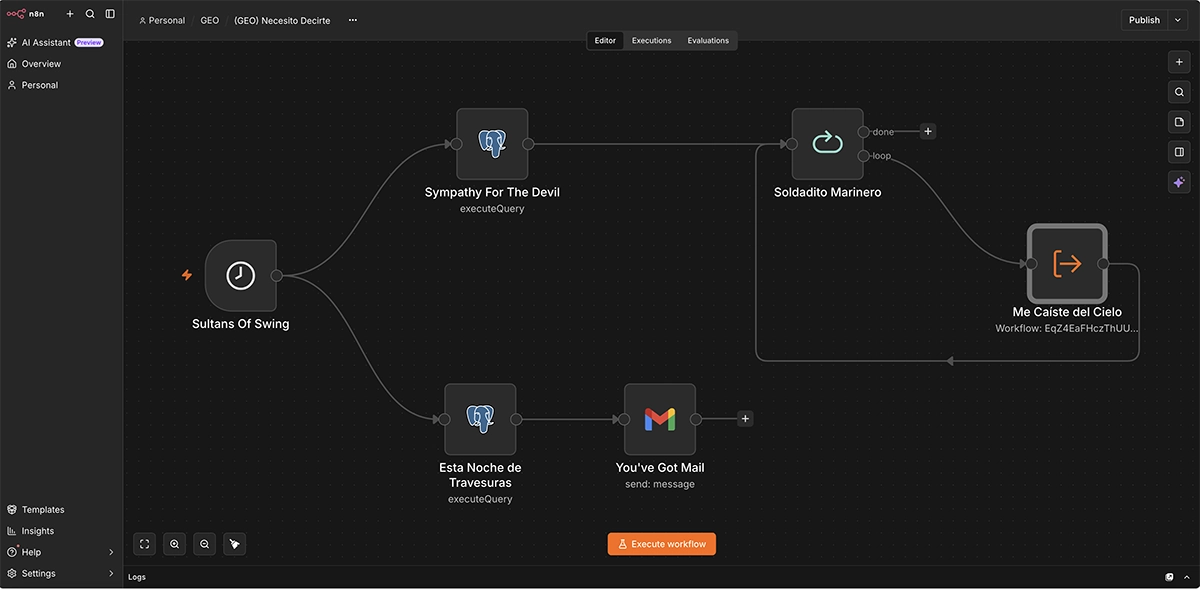The height and width of the screenshot is (589, 1200).
Task: Pop out logs panel icon
Action: pos(1170,577)
